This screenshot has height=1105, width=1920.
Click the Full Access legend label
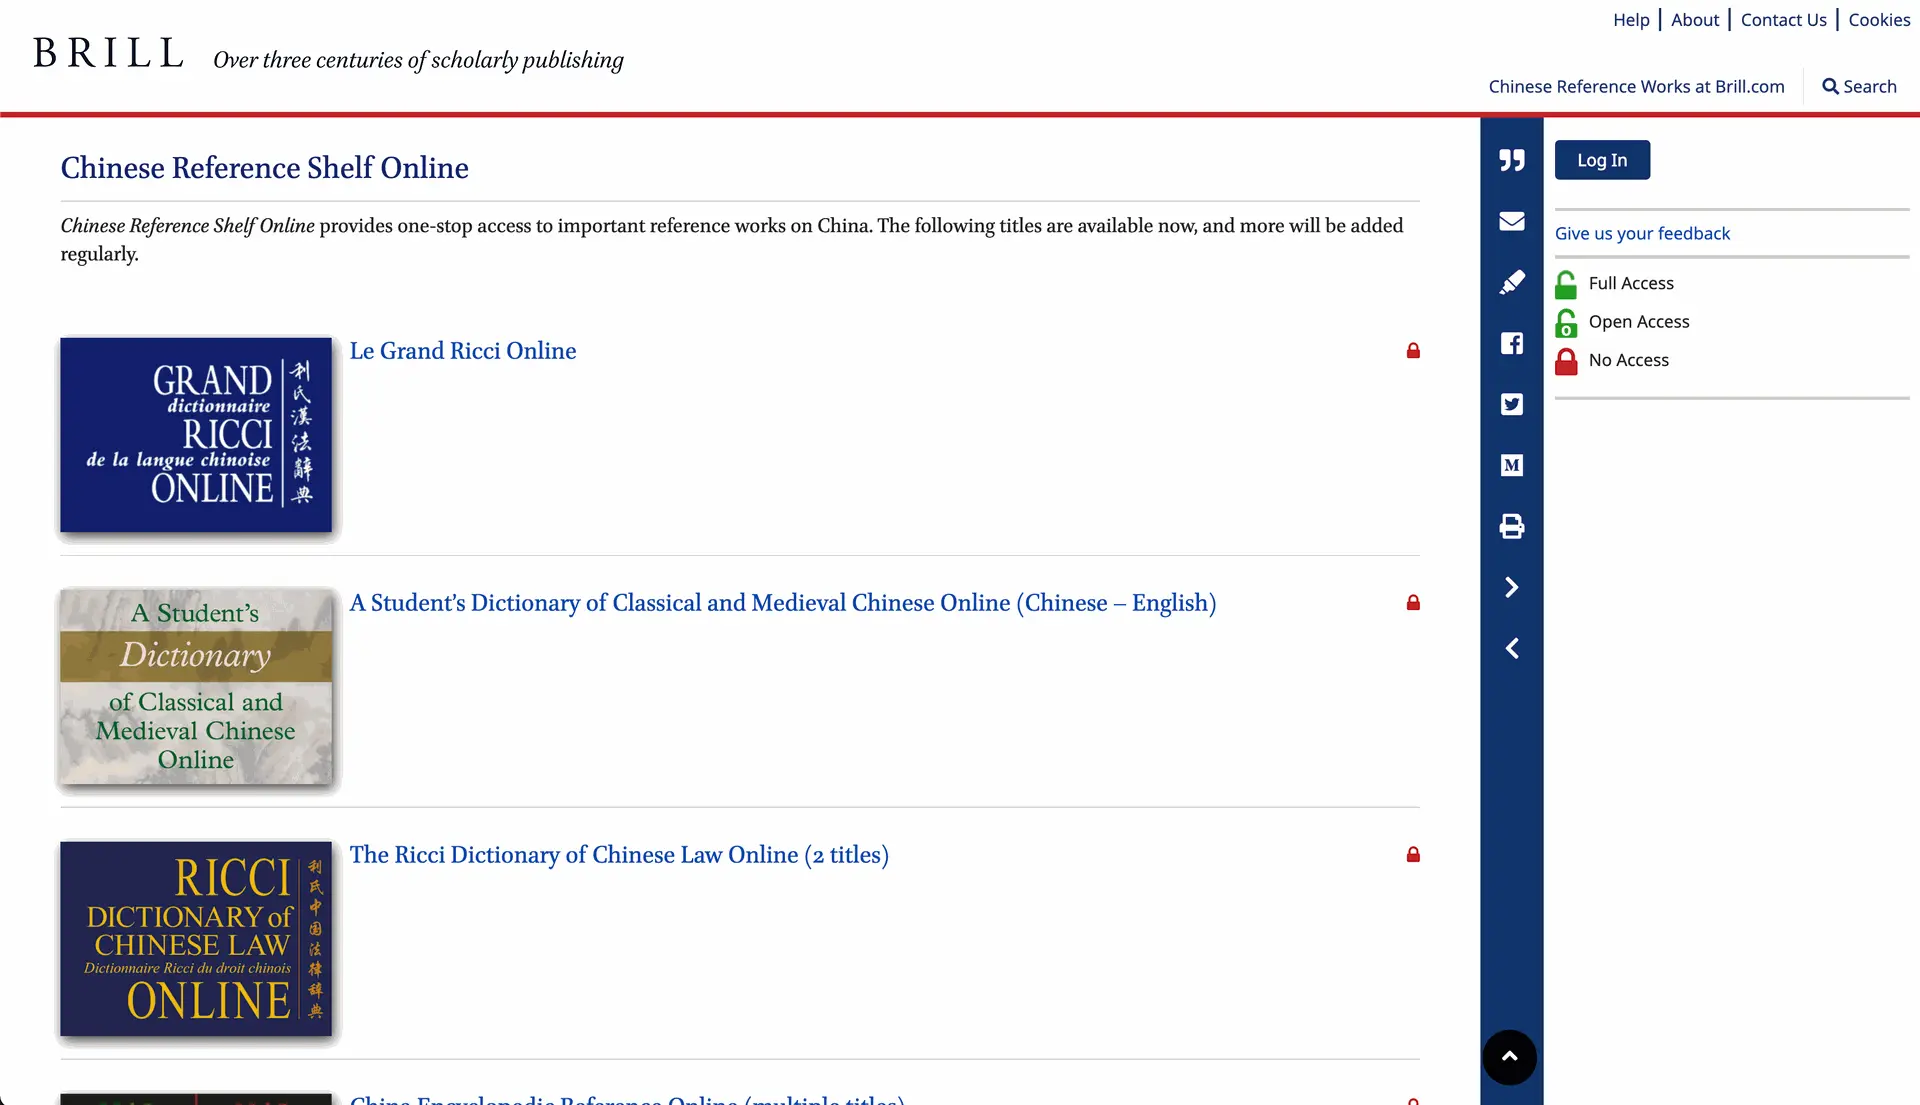pos(1631,283)
